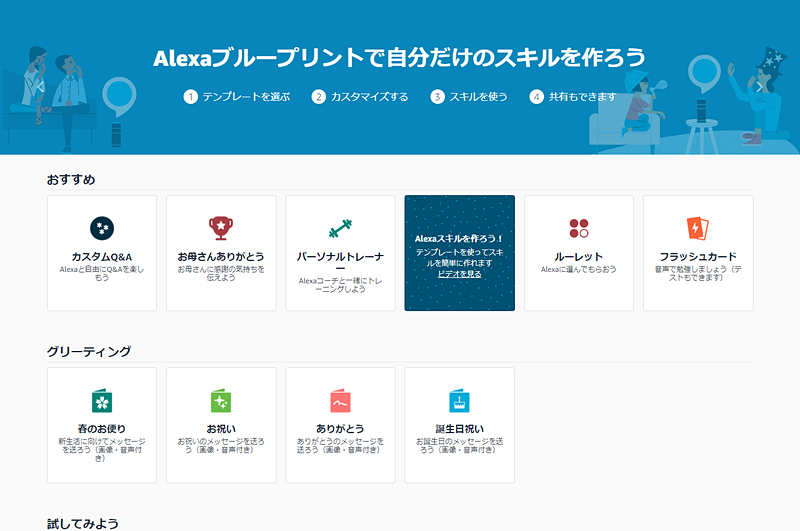Image resolution: width=800 pixels, height=531 pixels.
Task: Click the グリーティング section heading
Action: [x=89, y=351]
